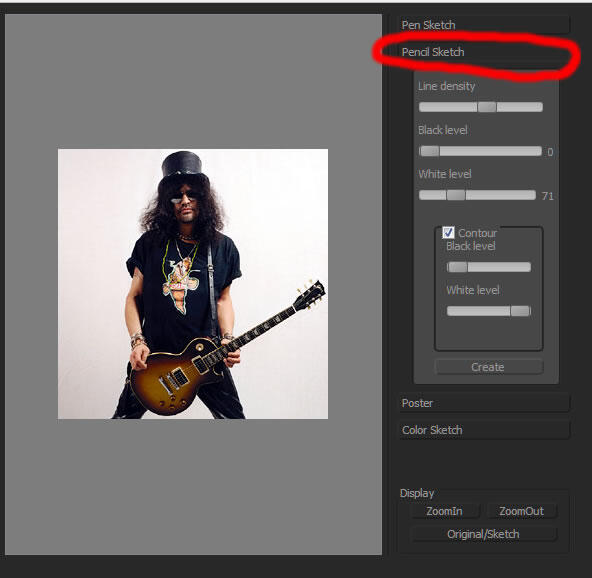Click the Black level slider showing 0

point(480,151)
